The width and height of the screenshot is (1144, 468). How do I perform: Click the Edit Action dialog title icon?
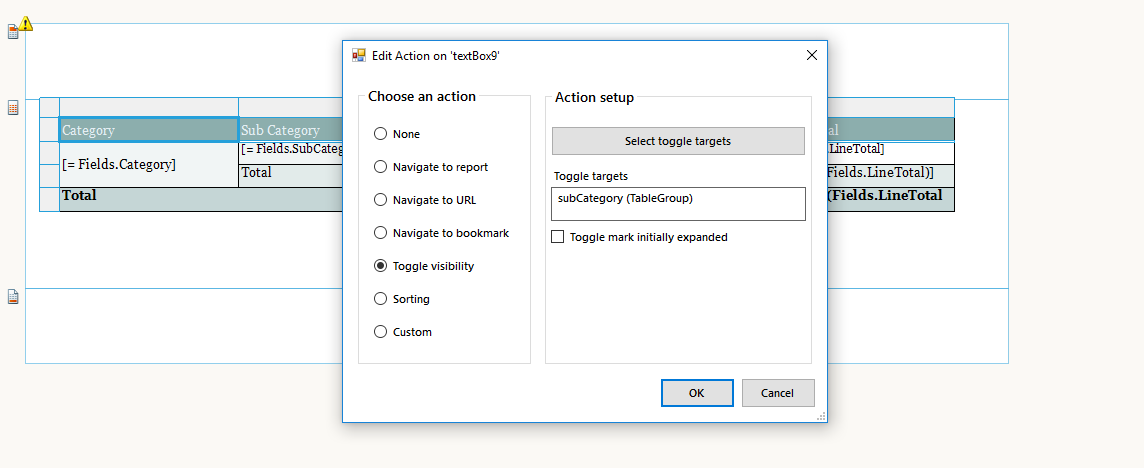(359, 56)
